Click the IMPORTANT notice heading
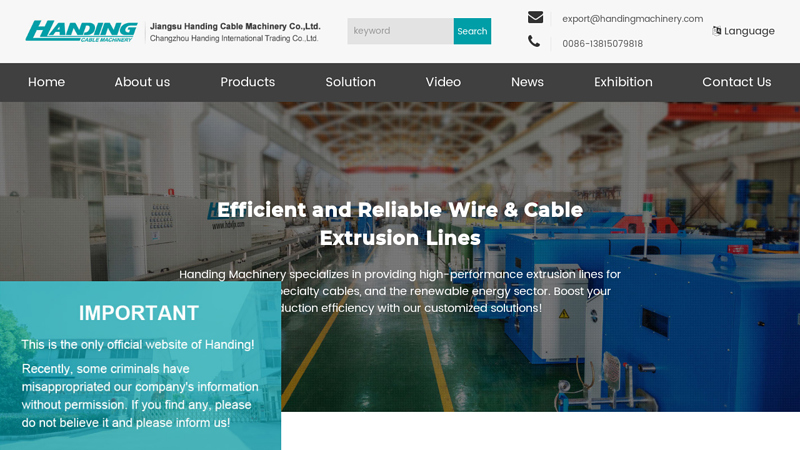This screenshot has width=800, height=450. pyautogui.click(x=139, y=313)
